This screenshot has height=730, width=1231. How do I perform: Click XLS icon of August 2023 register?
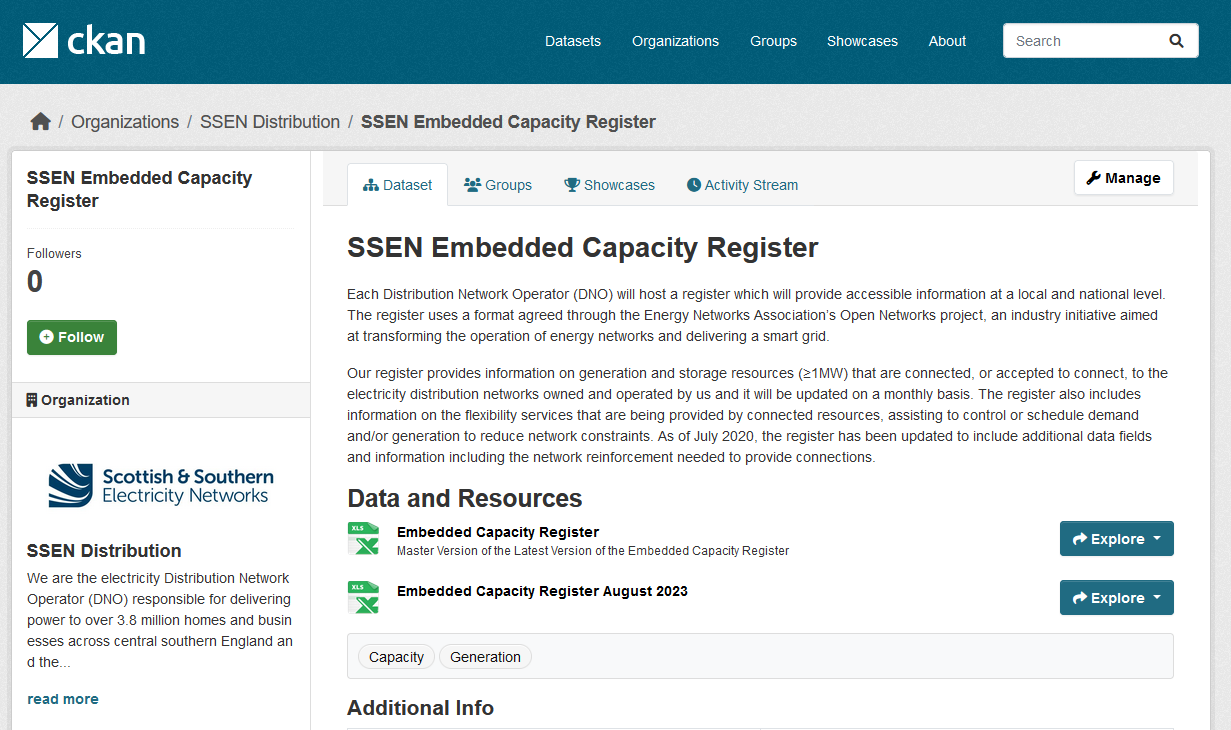[363, 597]
